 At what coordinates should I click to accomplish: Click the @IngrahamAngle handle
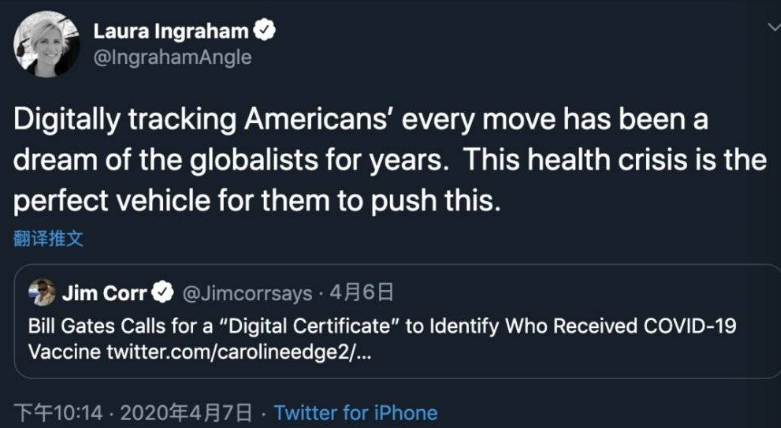click(172, 58)
